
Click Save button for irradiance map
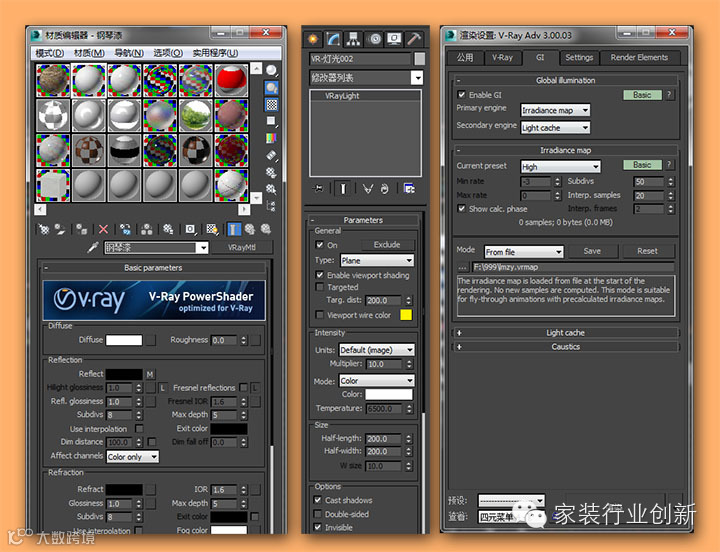(x=592, y=251)
